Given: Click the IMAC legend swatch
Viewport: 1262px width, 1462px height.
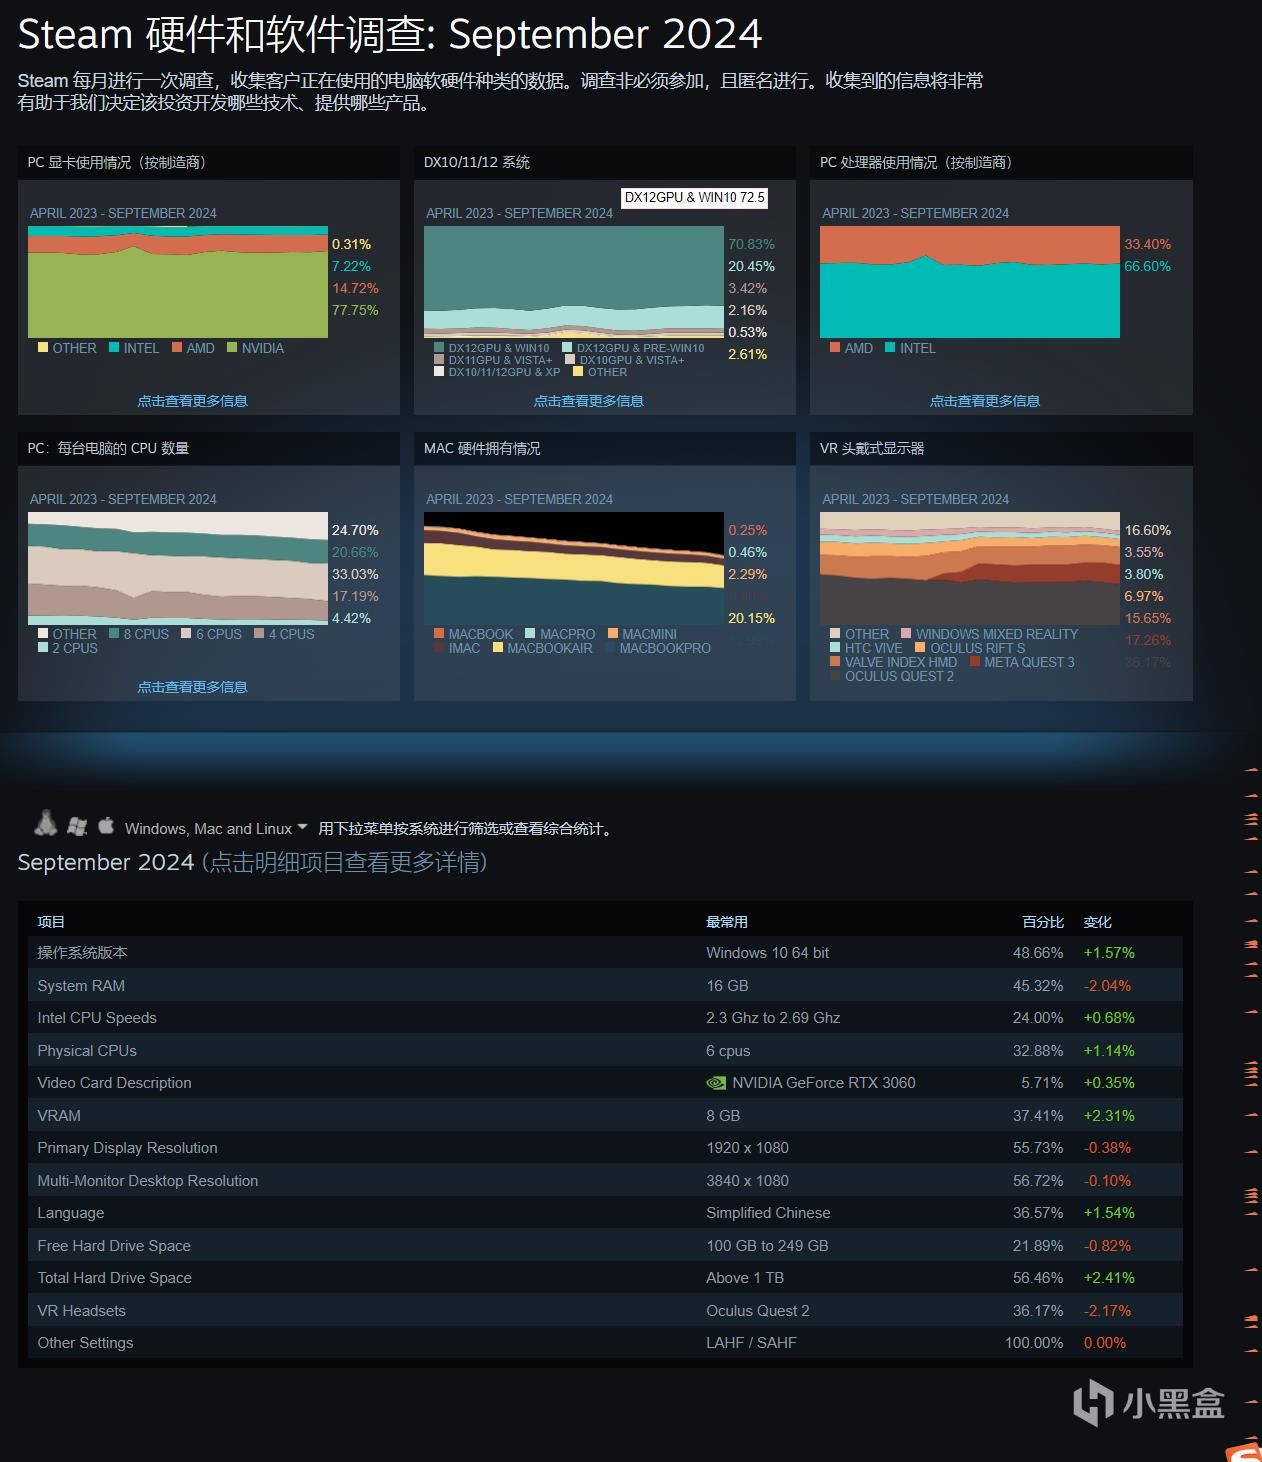Looking at the screenshot, I should (x=439, y=648).
